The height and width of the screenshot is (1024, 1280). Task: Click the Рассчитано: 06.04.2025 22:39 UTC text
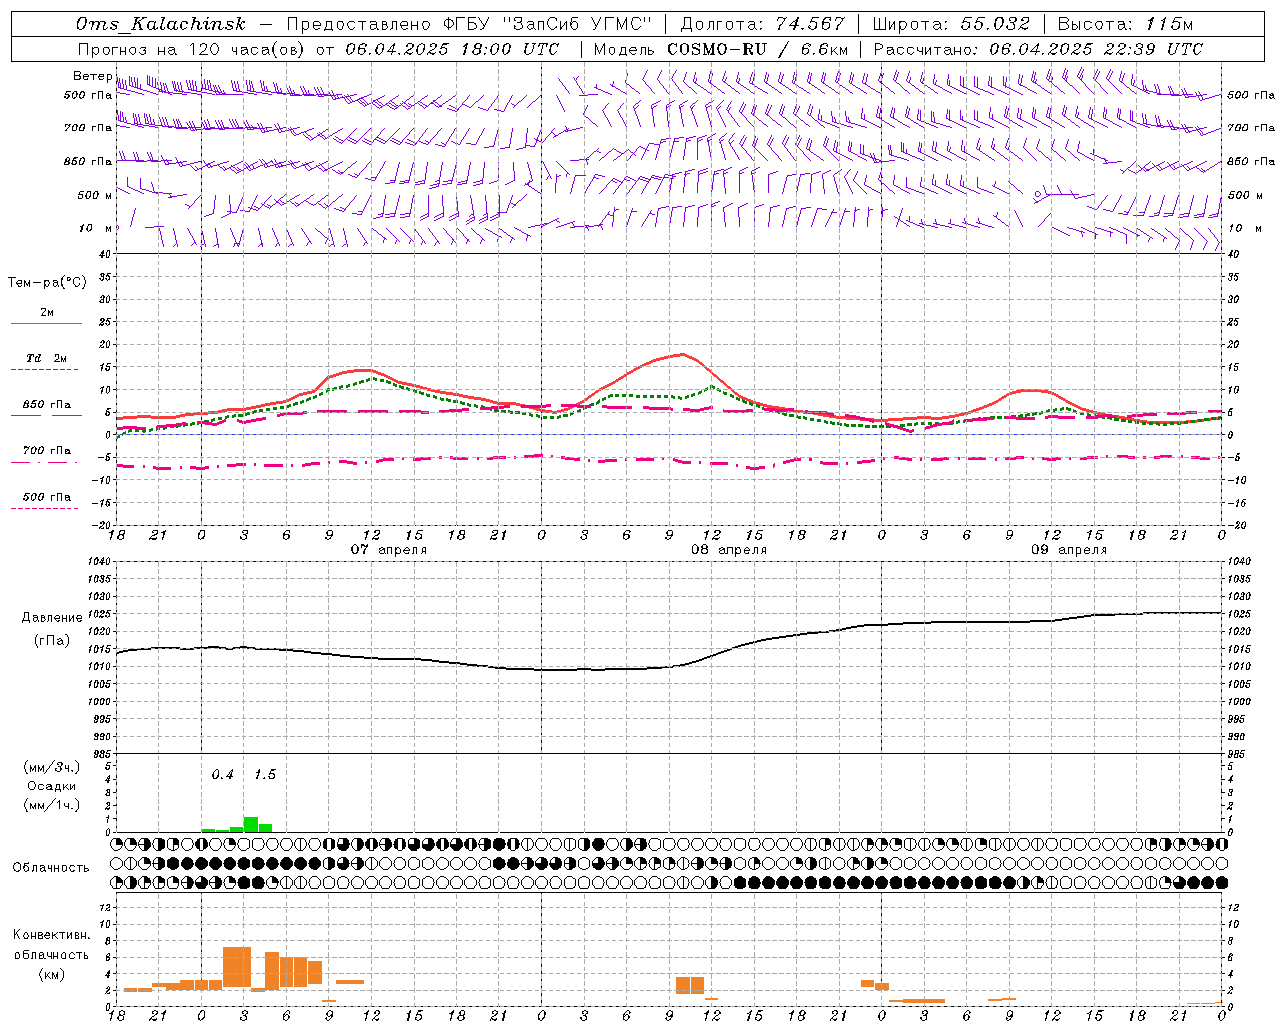tap(1038, 49)
